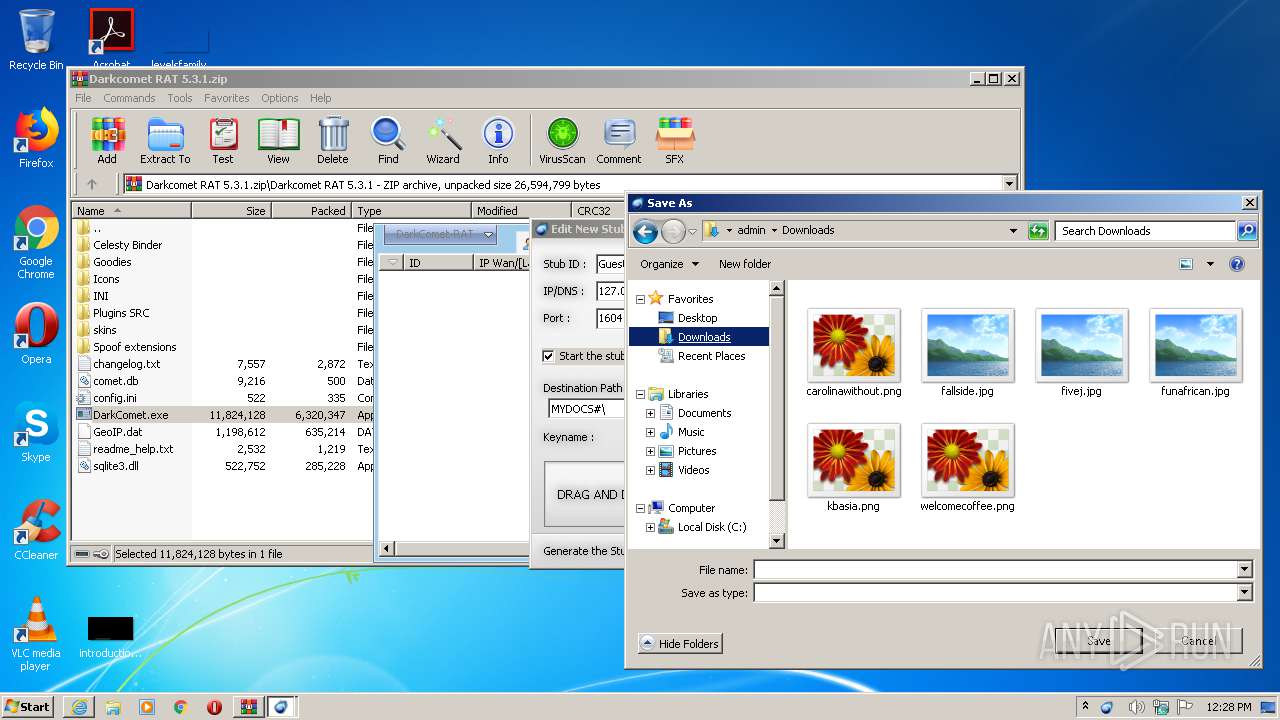
Task: Collapse the Favorites tree group
Action: pos(640,299)
